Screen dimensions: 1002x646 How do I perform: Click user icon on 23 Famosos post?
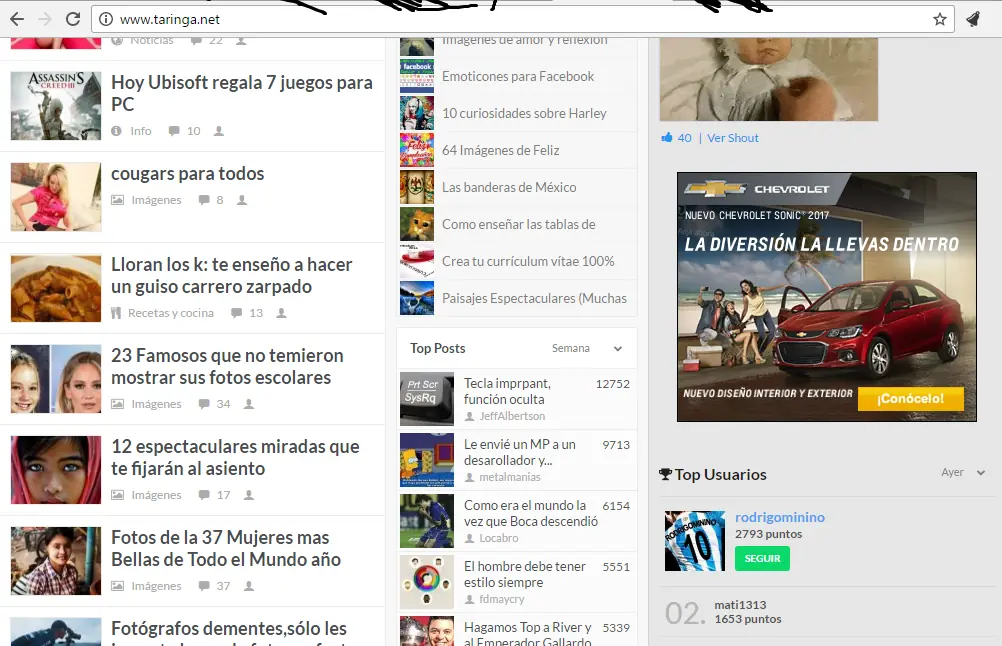[x=249, y=404]
